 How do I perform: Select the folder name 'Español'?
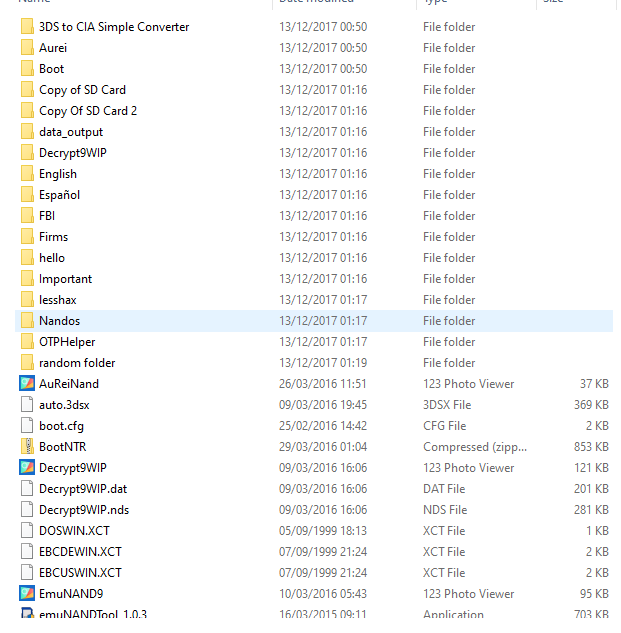pyautogui.click(x=59, y=195)
